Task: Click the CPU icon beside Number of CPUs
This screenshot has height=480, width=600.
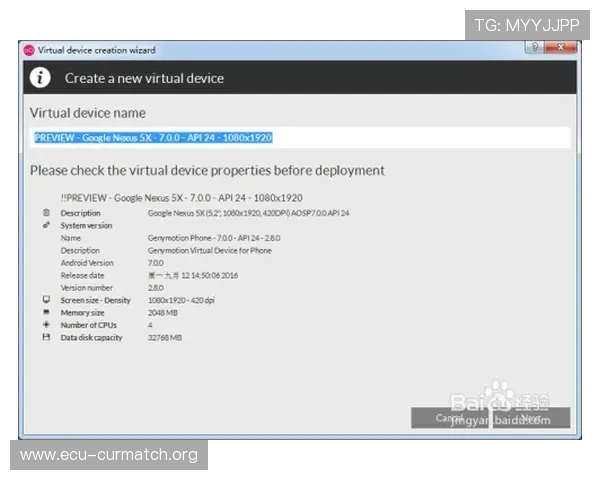Action: click(46, 325)
